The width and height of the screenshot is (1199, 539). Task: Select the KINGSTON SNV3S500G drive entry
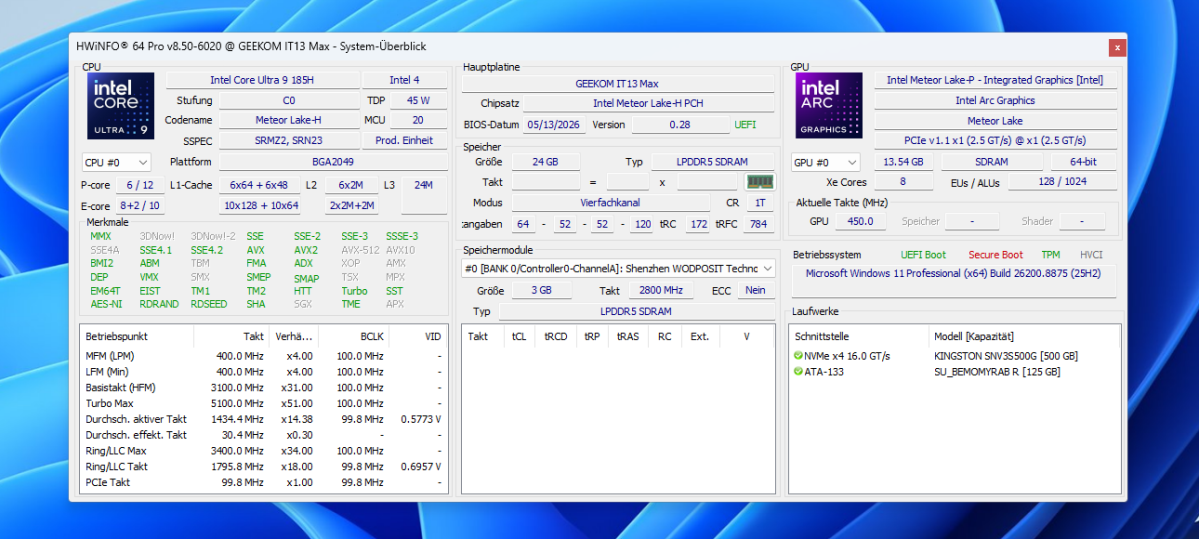pyautogui.click(x=1006, y=356)
